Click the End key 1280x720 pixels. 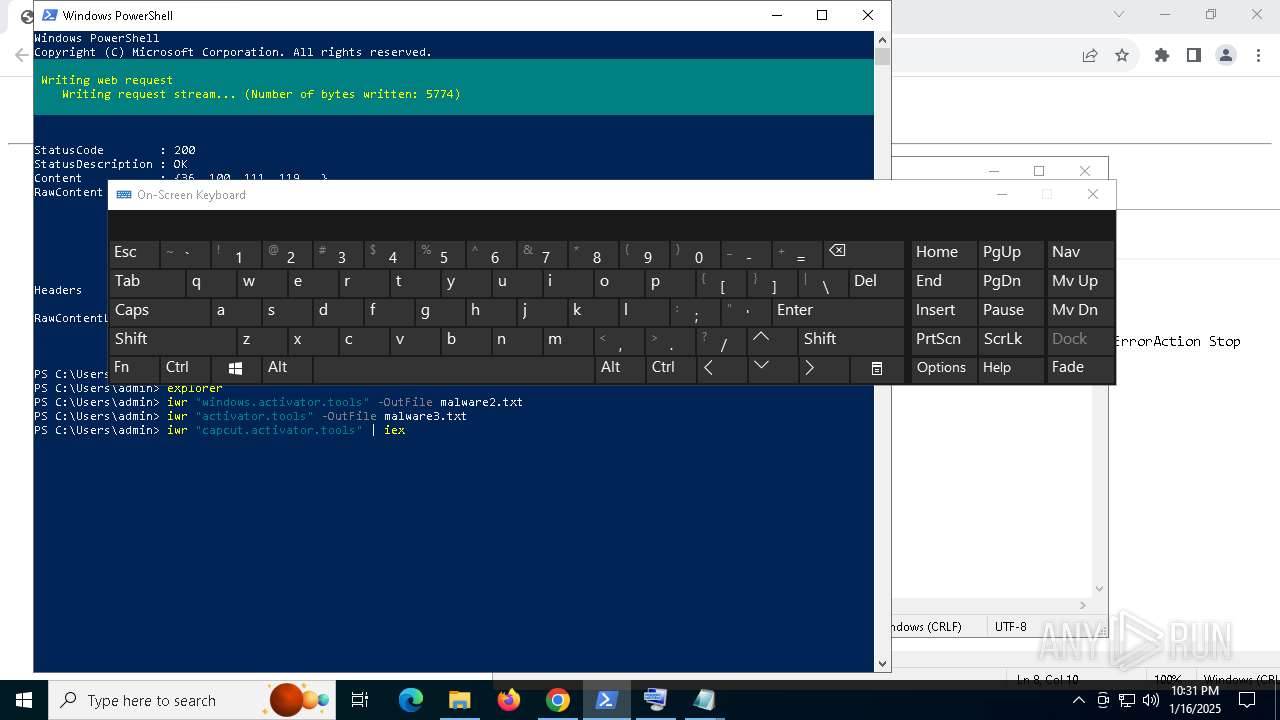tap(943, 282)
